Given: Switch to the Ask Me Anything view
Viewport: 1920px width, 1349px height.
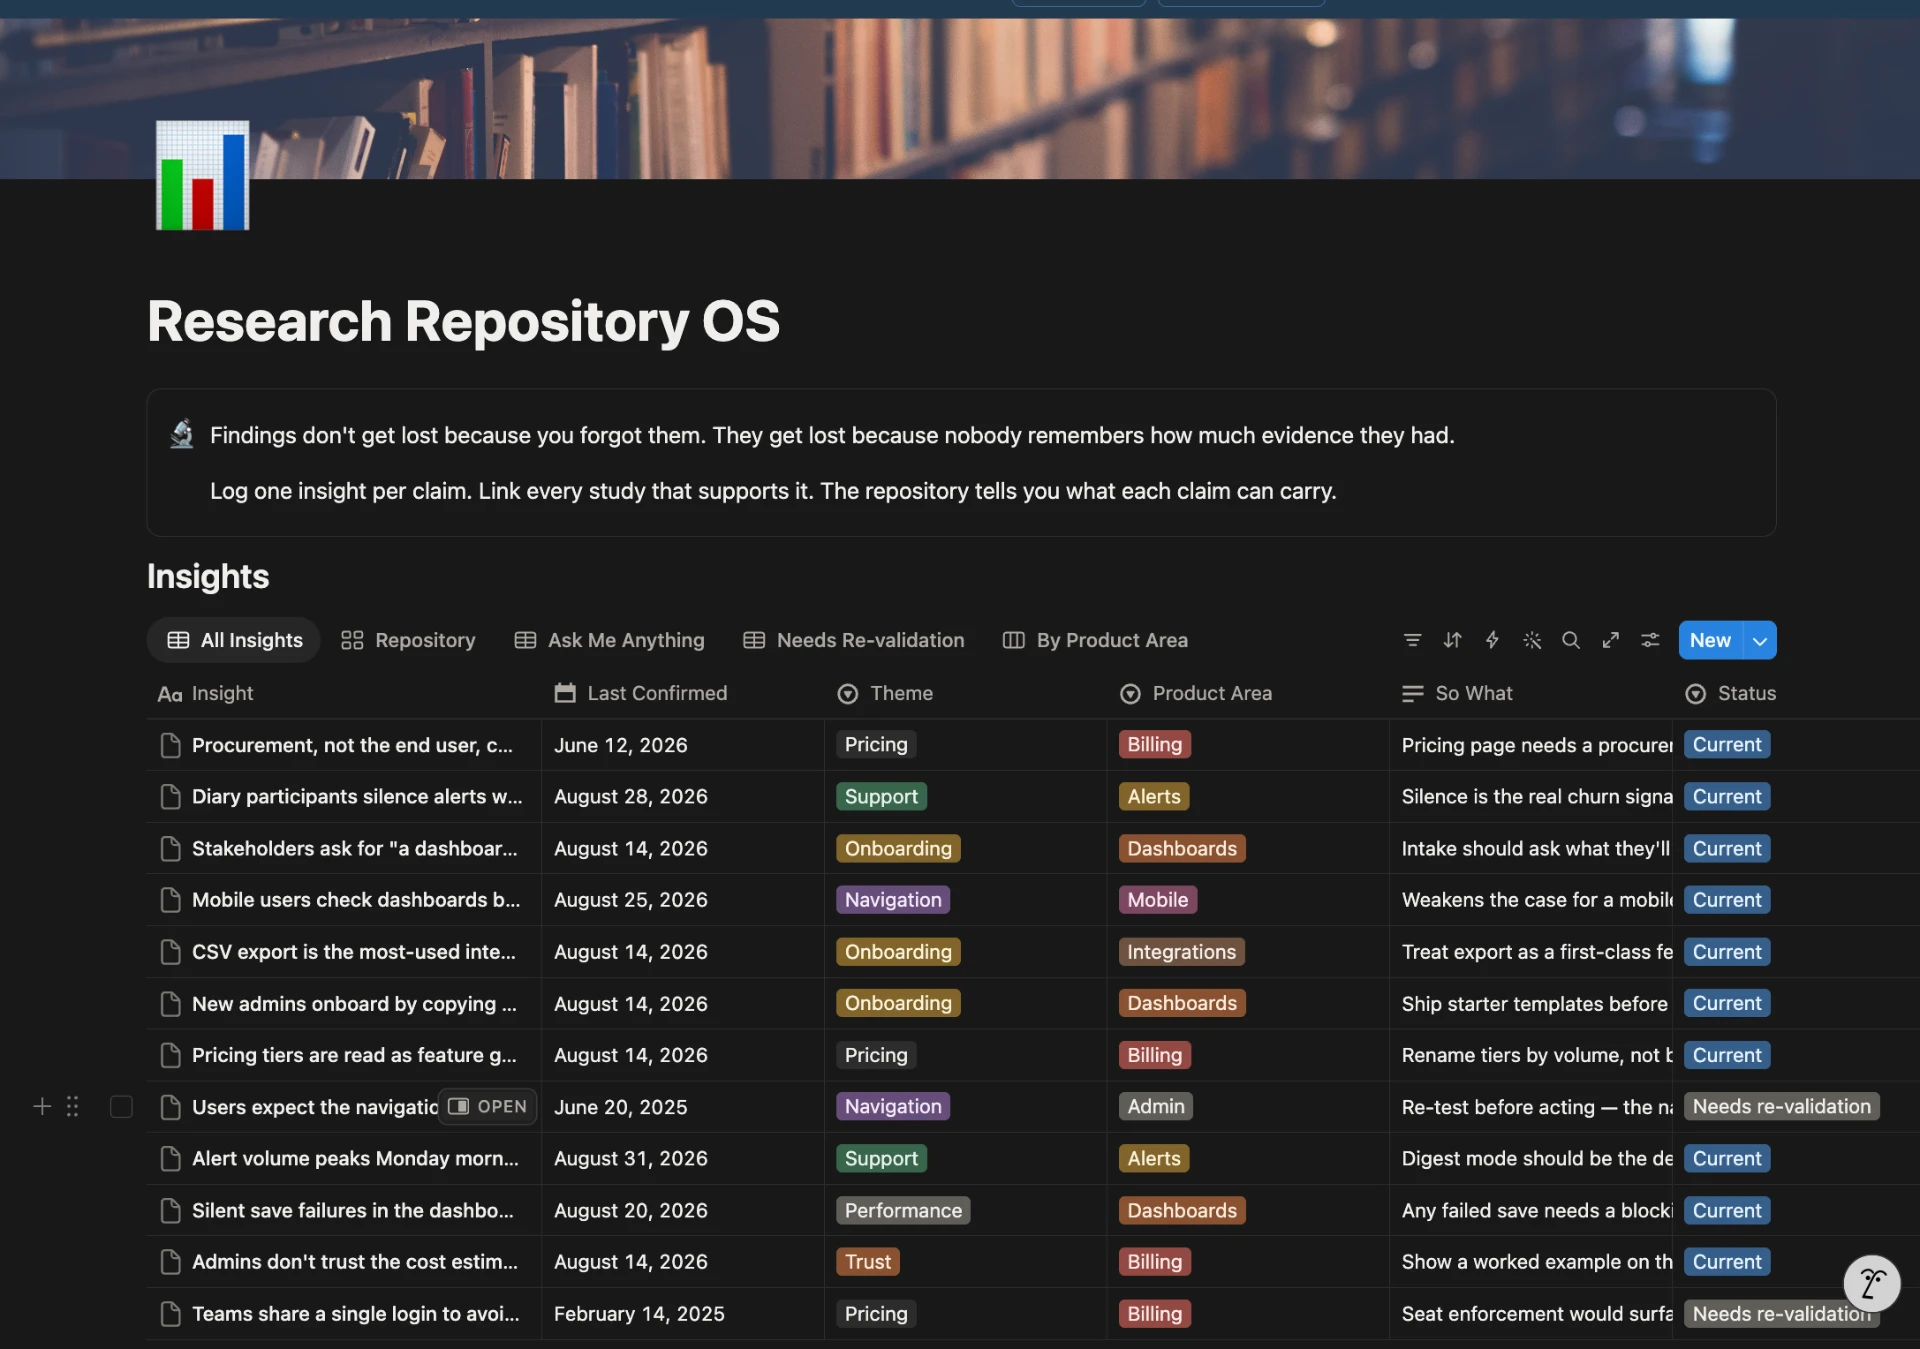Looking at the screenshot, I should point(609,640).
